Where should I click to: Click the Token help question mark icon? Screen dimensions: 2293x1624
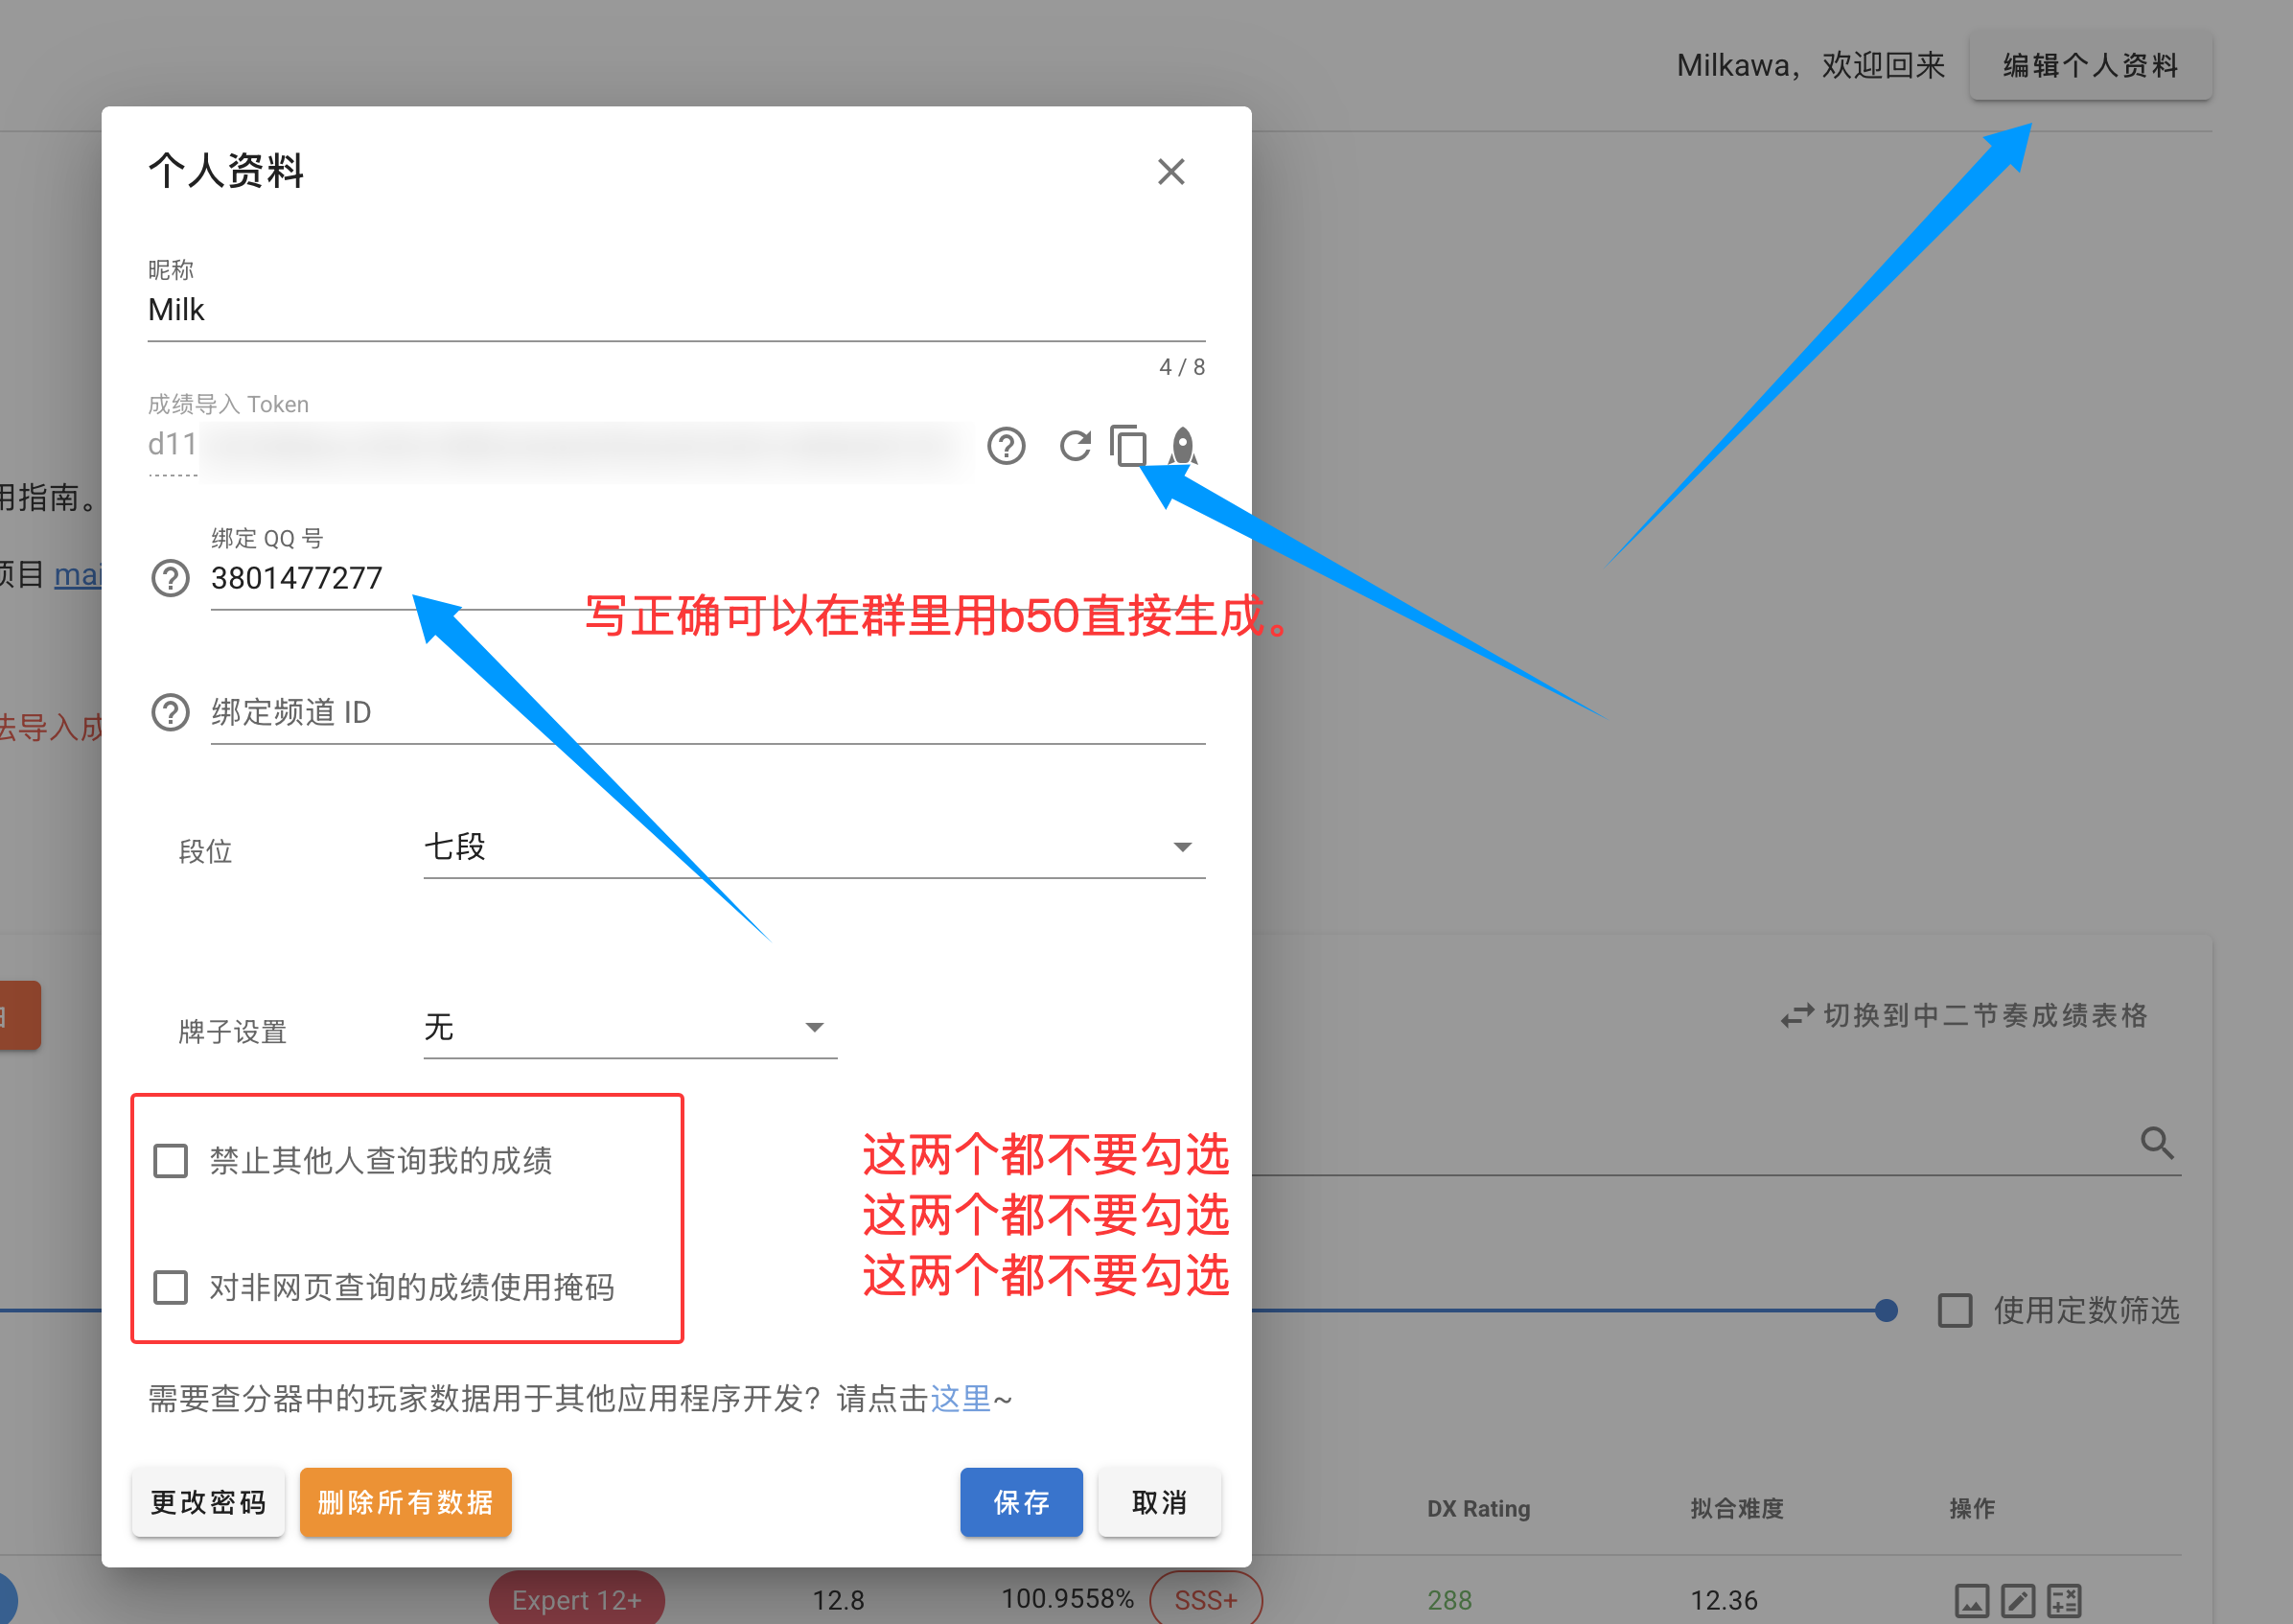click(1006, 446)
